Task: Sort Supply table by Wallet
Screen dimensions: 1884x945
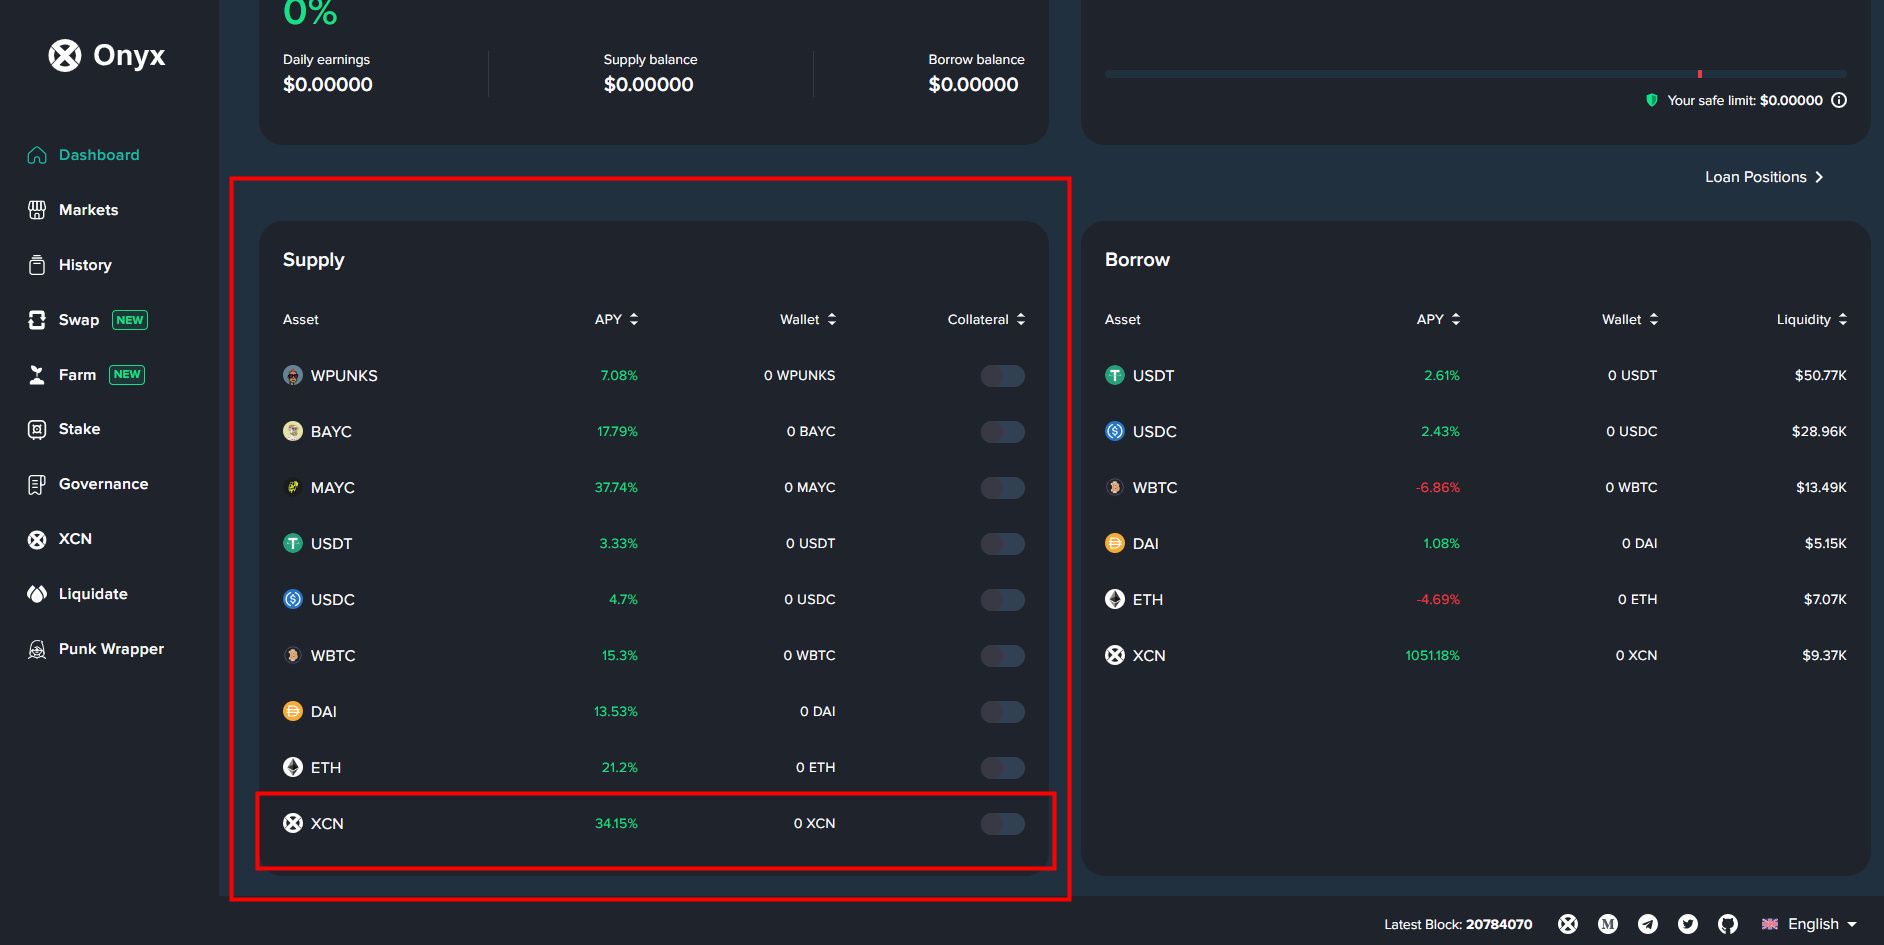Action: (x=808, y=319)
